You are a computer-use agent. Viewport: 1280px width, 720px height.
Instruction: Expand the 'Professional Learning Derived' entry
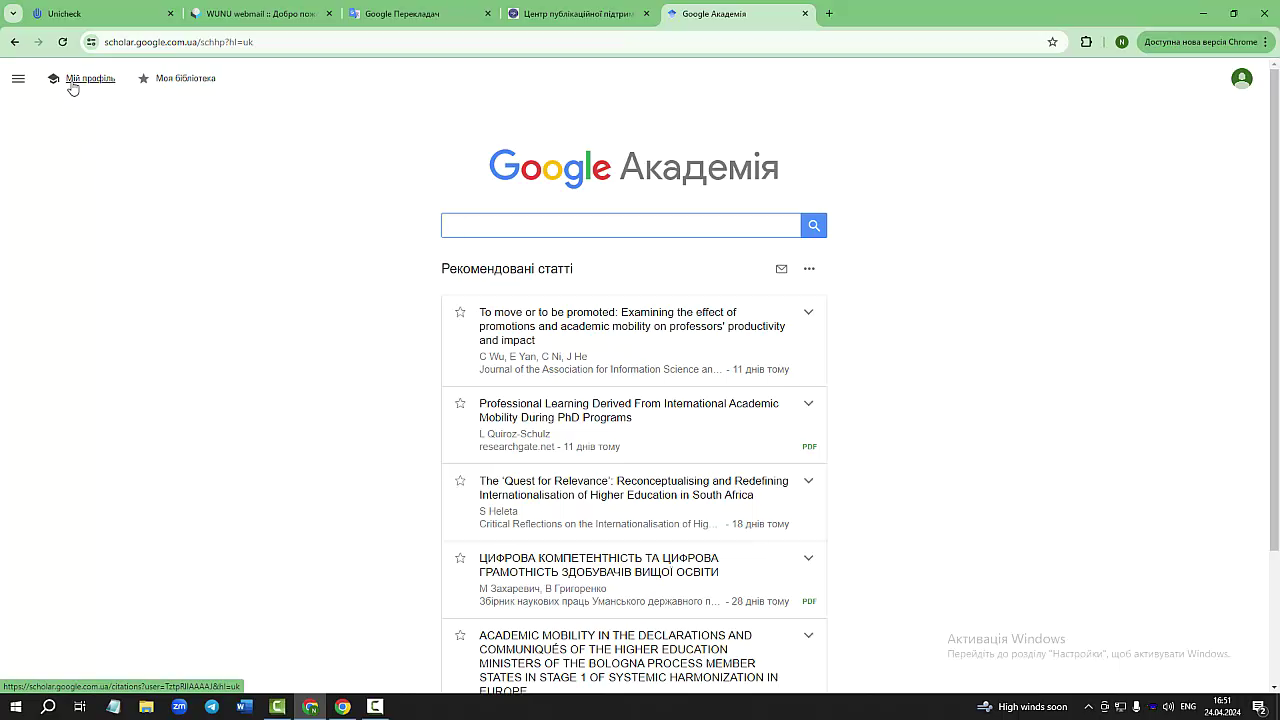point(808,403)
